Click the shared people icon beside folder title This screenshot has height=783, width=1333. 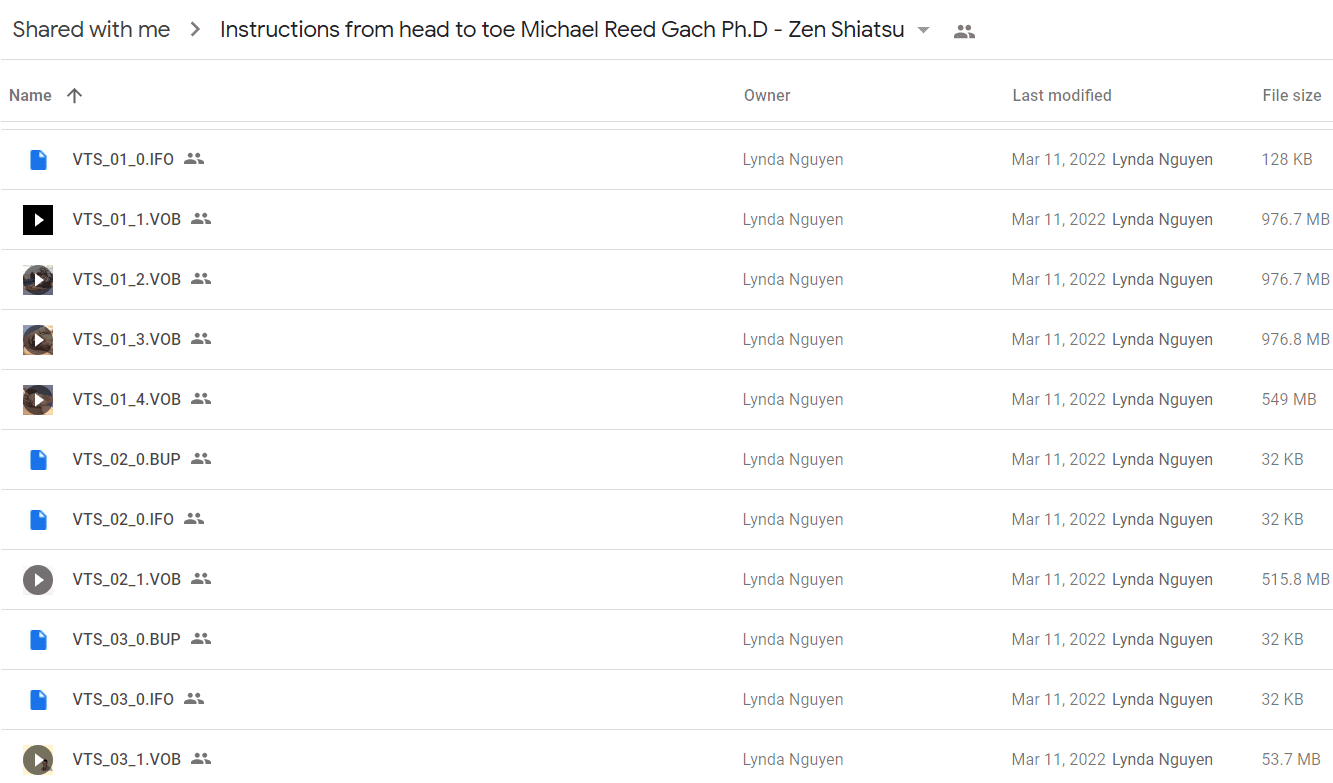[964, 31]
